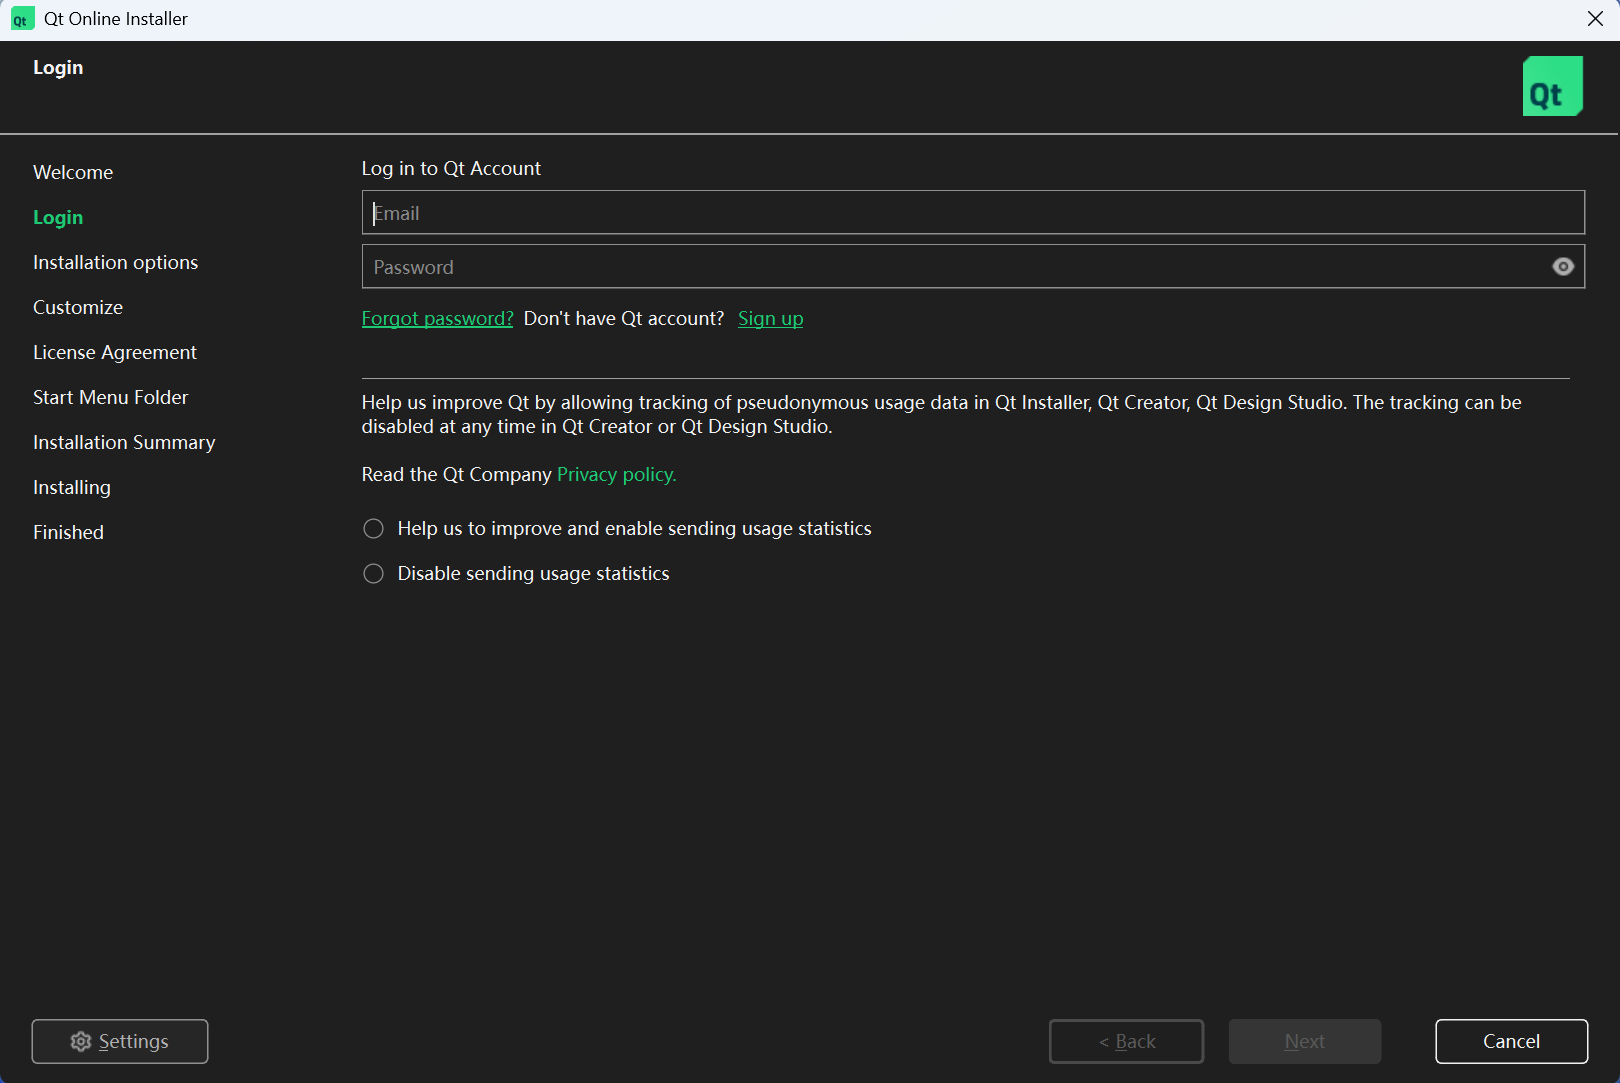Select Installation options step in sidebar

point(116,263)
